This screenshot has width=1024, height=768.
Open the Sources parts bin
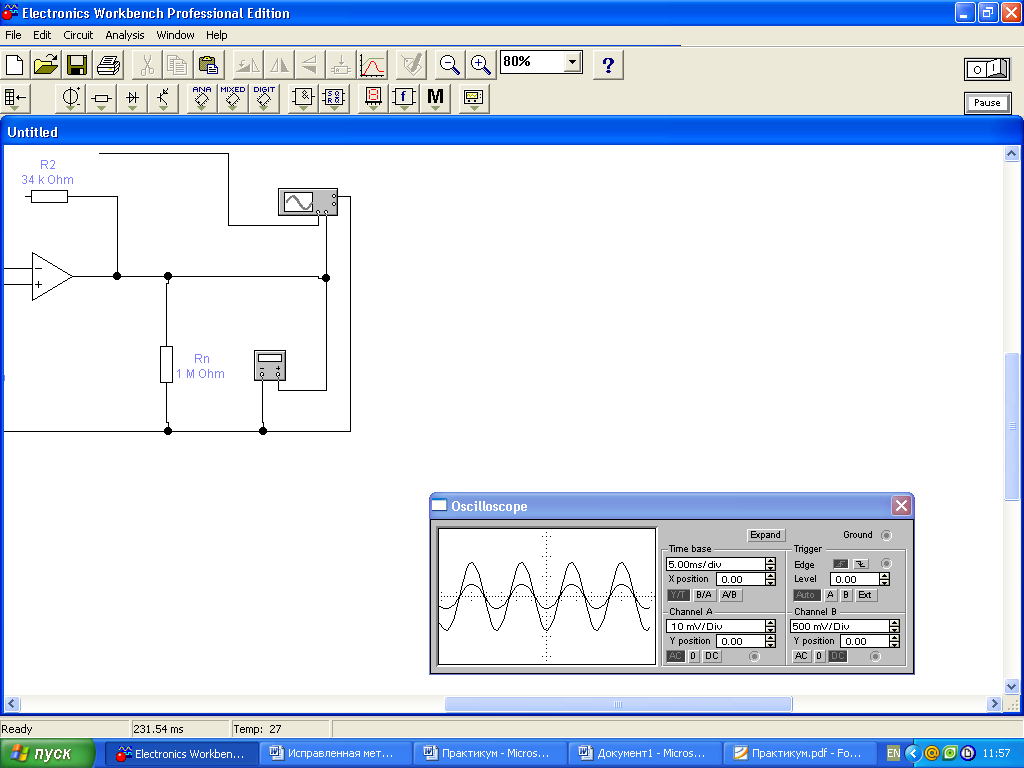click(72, 98)
